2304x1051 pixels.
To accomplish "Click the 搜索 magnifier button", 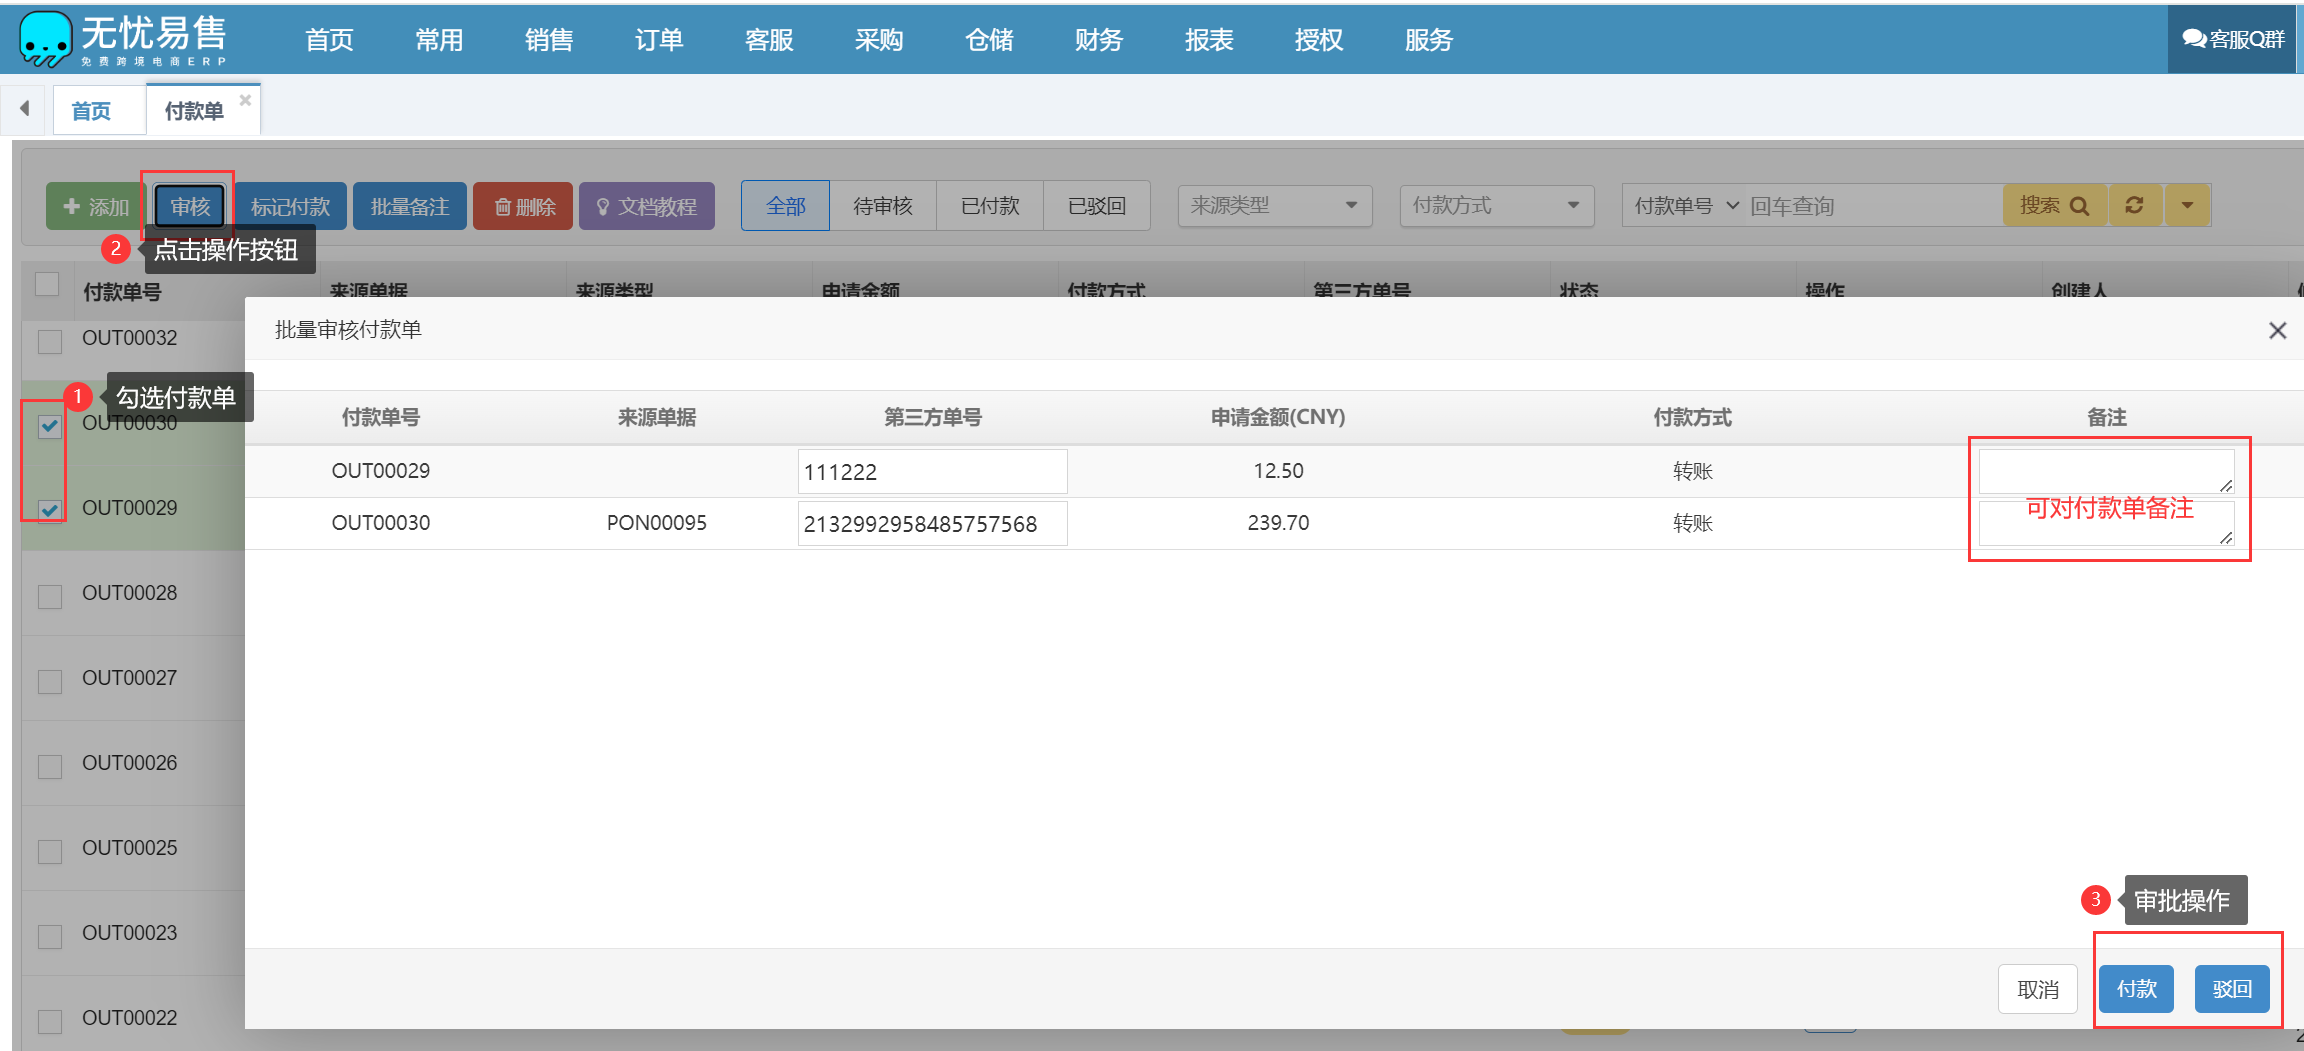I will 2053,206.
